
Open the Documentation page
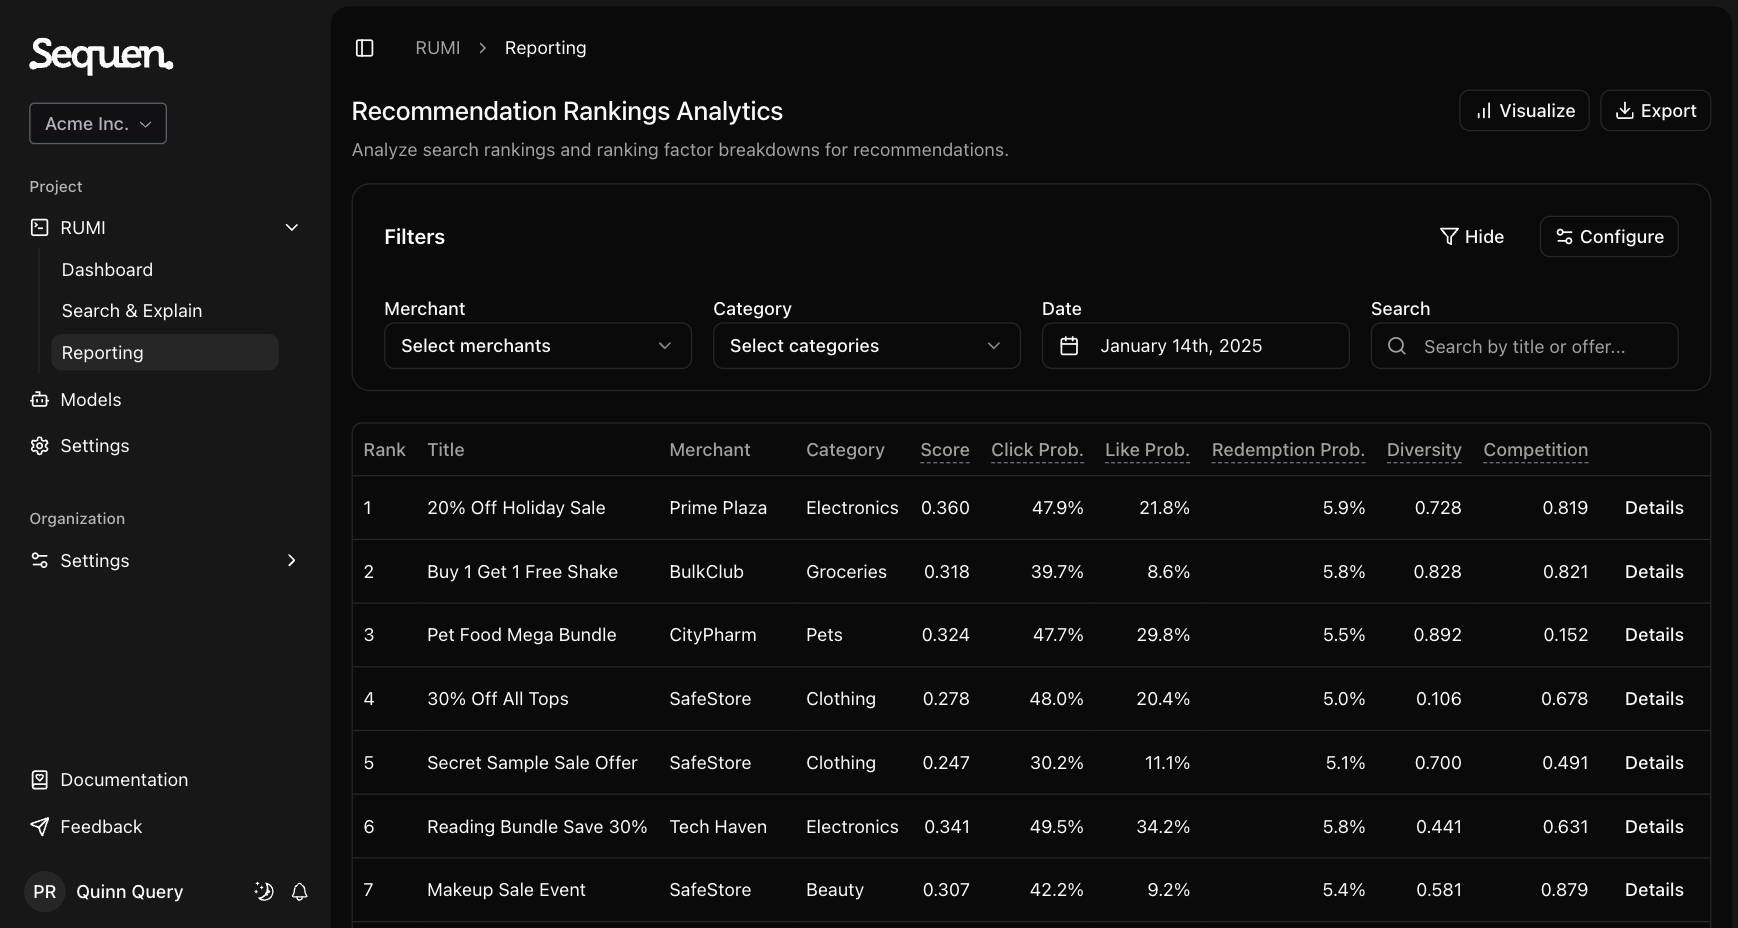click(123, 779)
